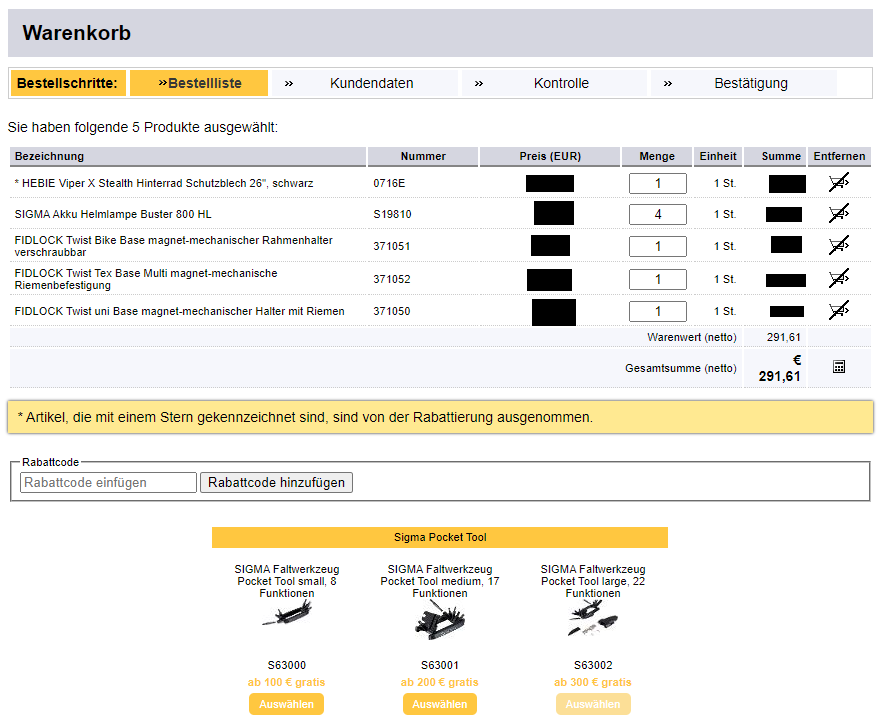Remove FIDLOCK Twist Tex Base from cart
Image resolution: width=881 pixels, height=724 pixels.
point(838,279)
